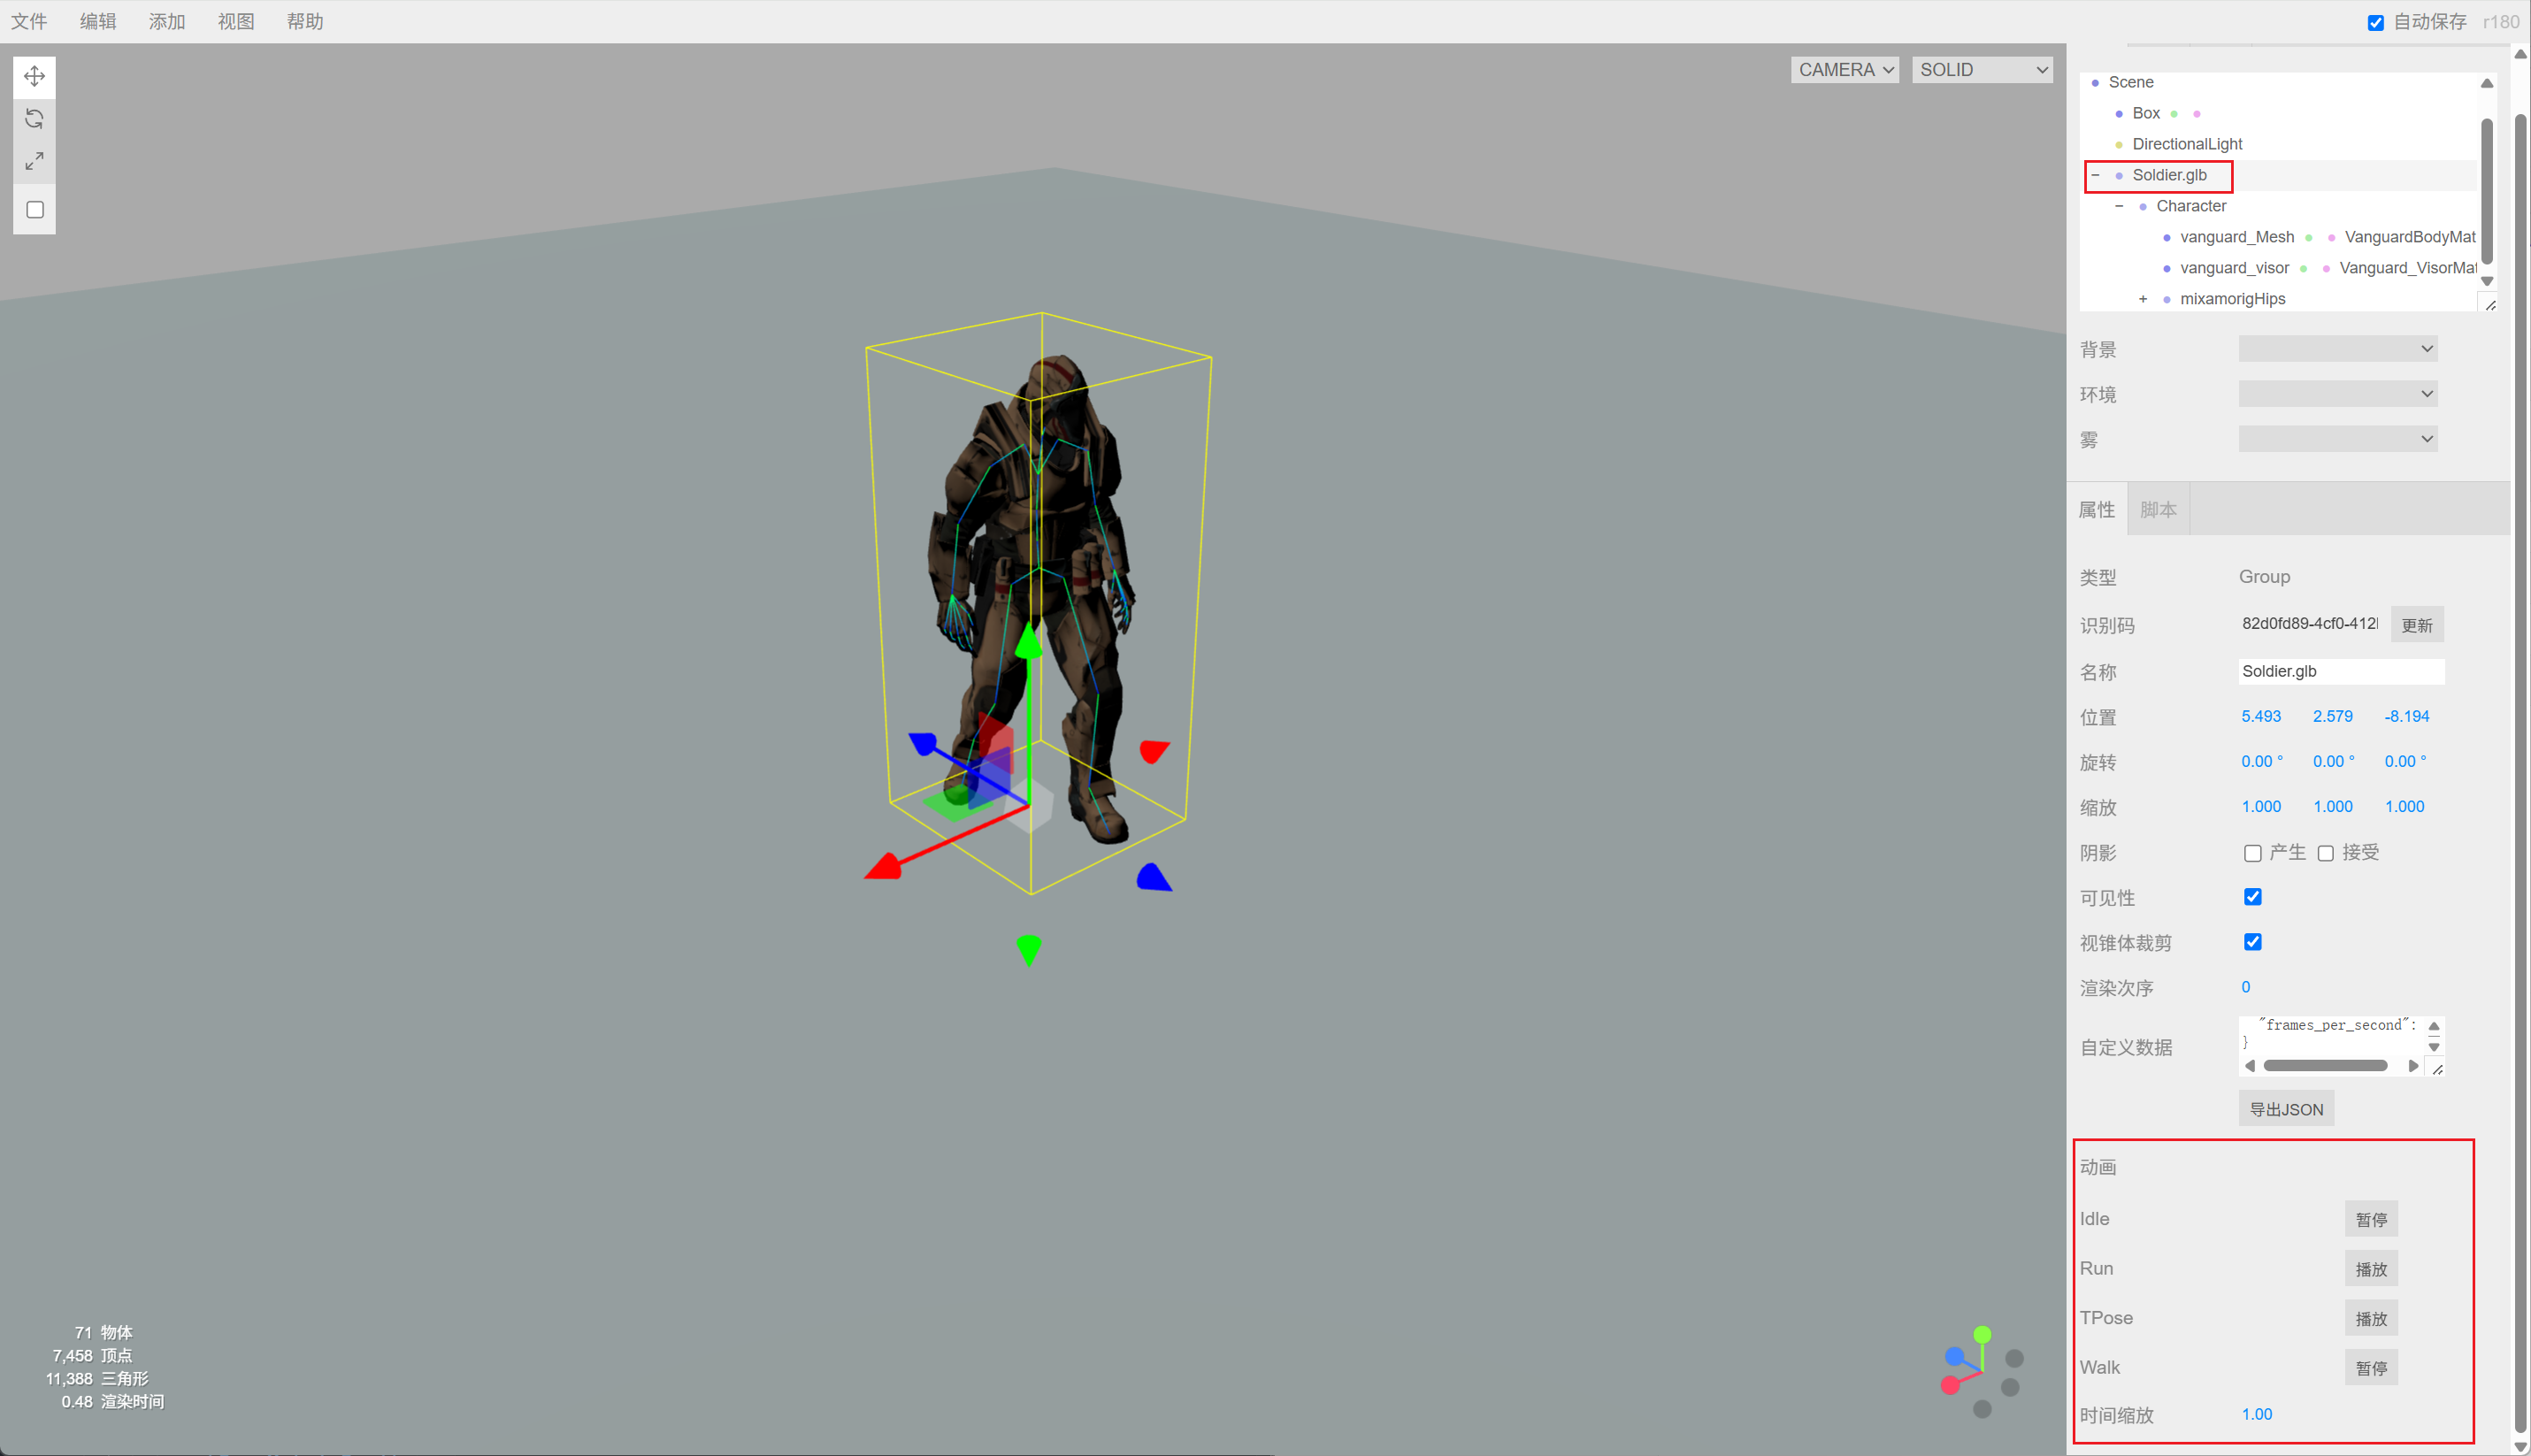Click the pink material dot next to vanguard_Mesh

coord(2331,238)
